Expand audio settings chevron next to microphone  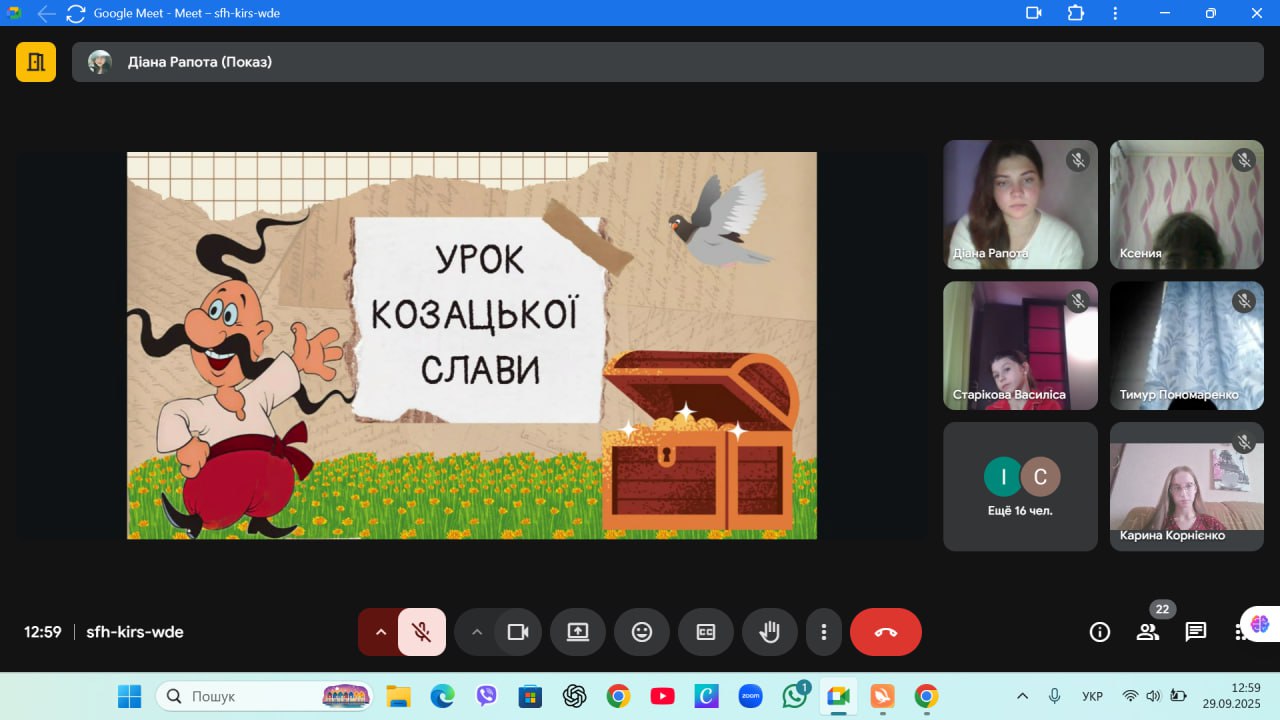tap(380, 632)
